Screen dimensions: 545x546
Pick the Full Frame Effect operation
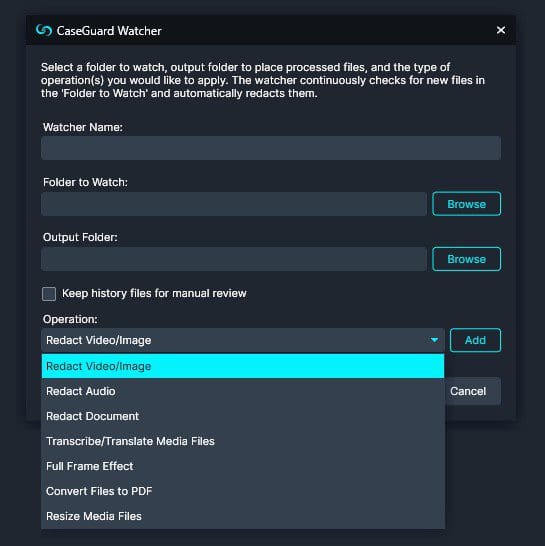pyautogui.click(x=243, y=466)
